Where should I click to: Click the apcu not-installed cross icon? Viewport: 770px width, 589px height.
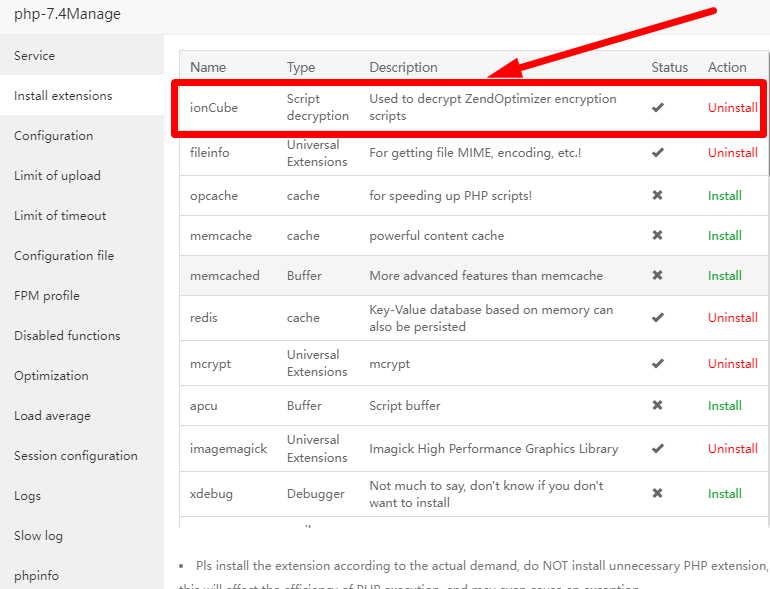click(x=658, y=406)
